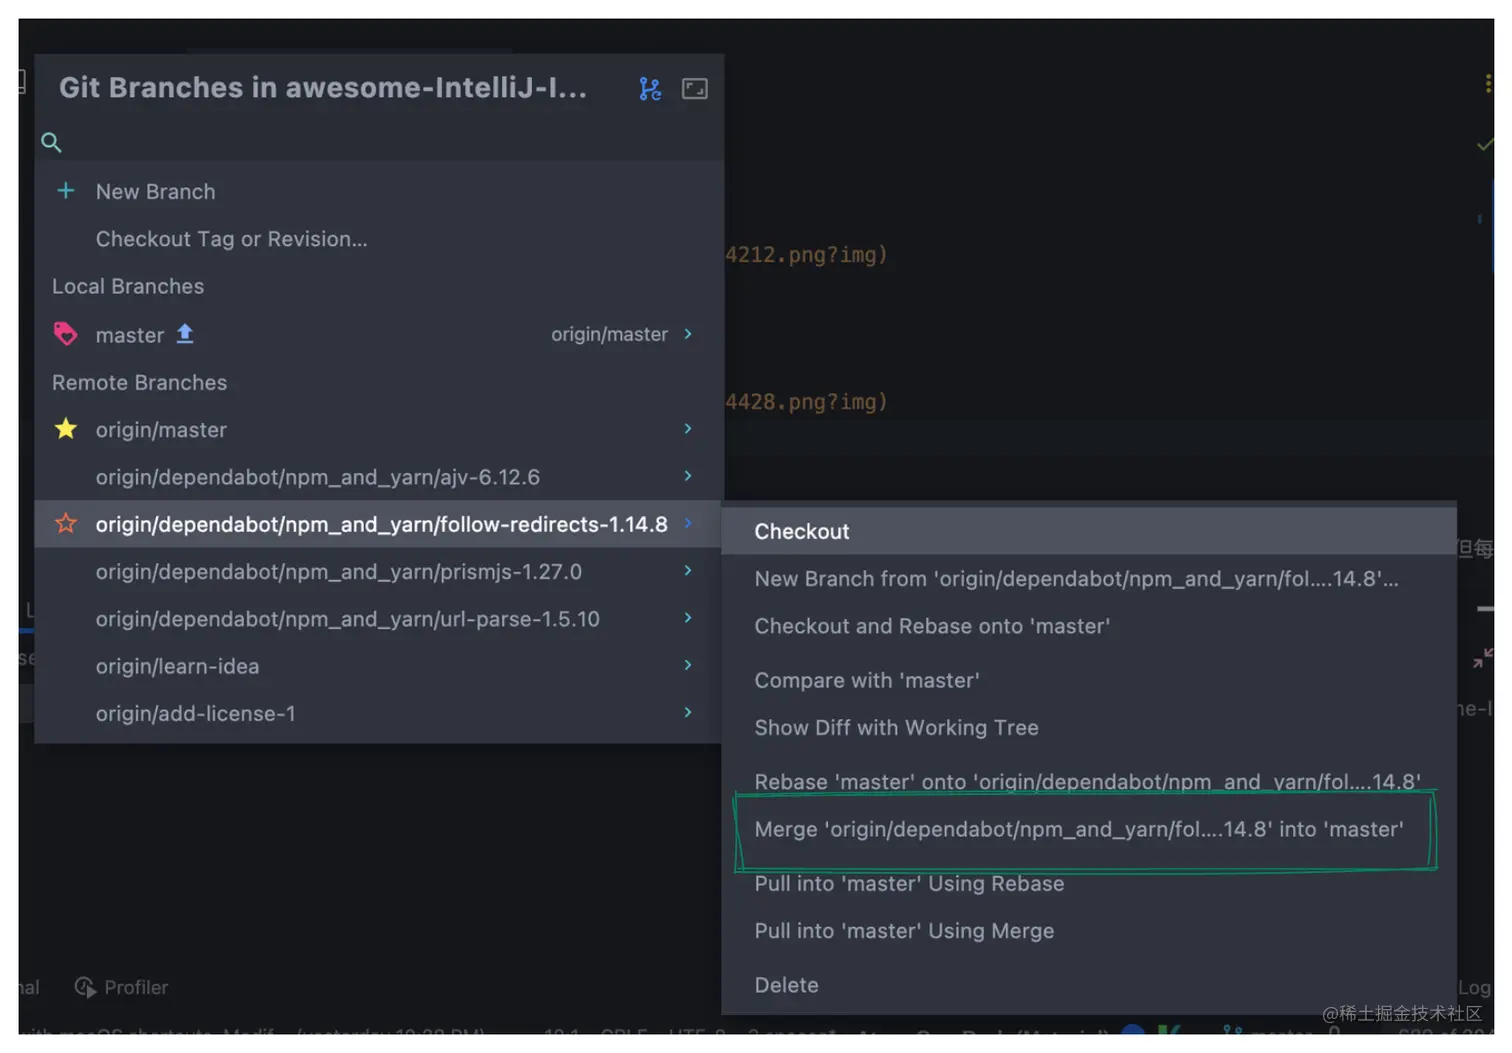Expand origin/master chevron
The width and height of the screenshot is (1512, 1053).
688,428
